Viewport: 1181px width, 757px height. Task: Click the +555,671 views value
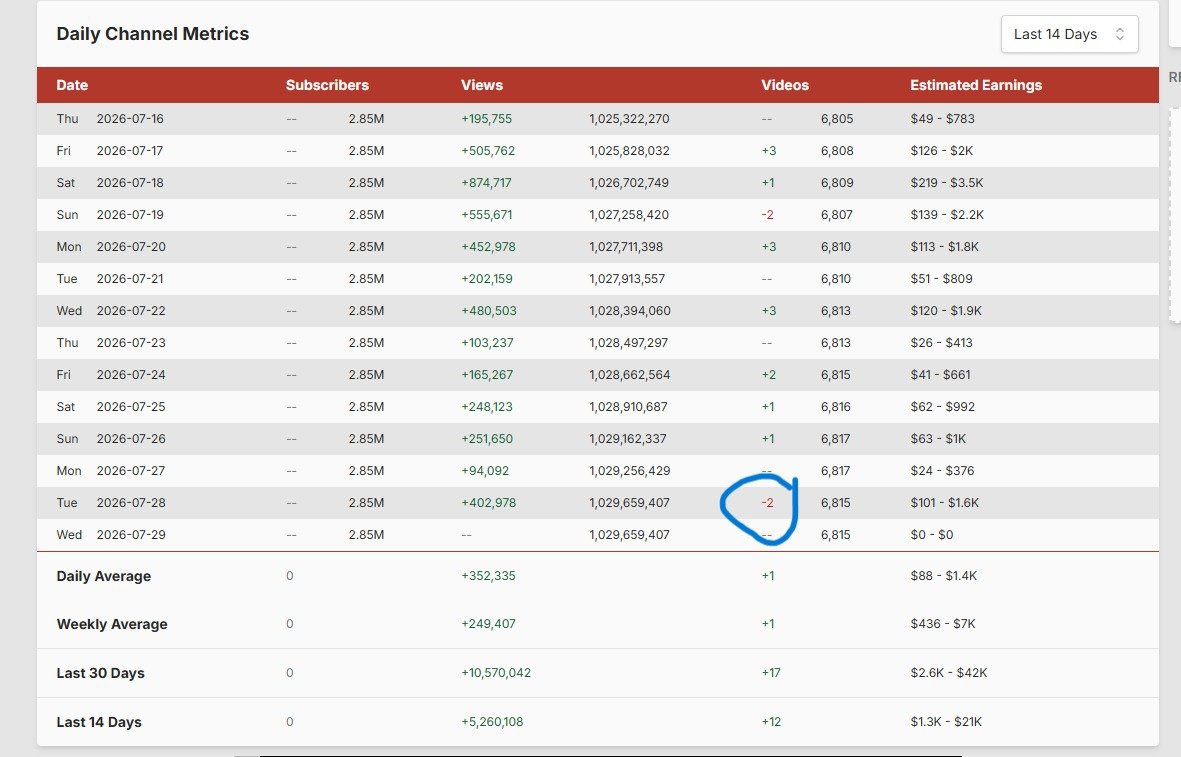tap(487, 215)
